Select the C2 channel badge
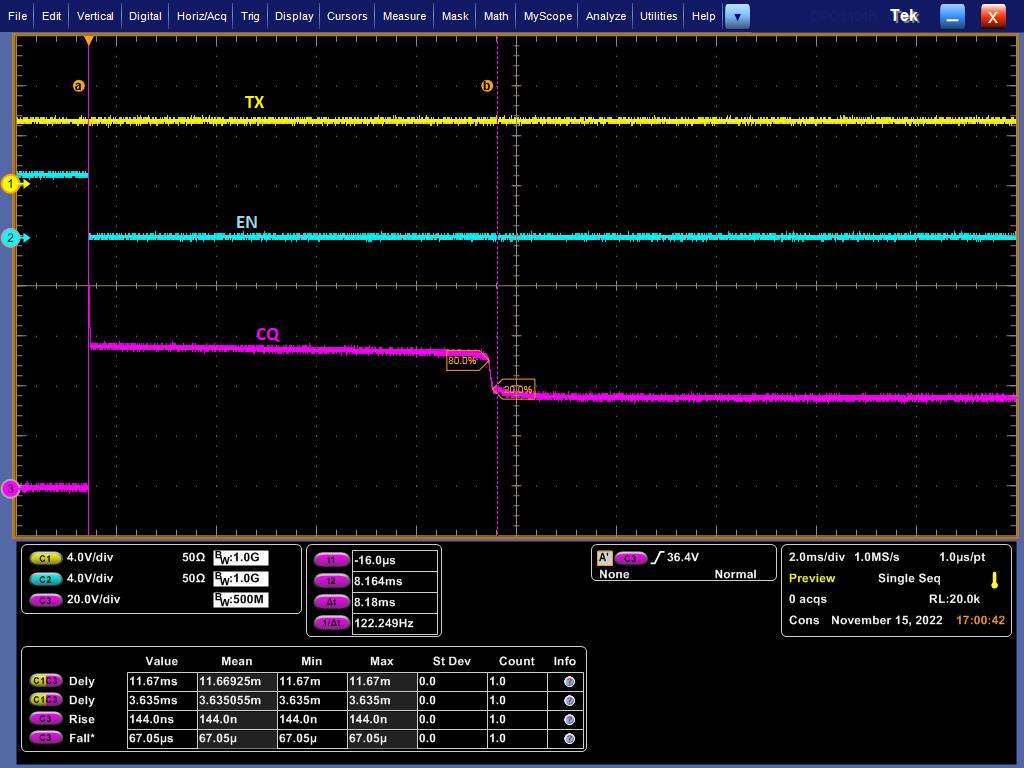1024x768 pixels. click(44, 579)
